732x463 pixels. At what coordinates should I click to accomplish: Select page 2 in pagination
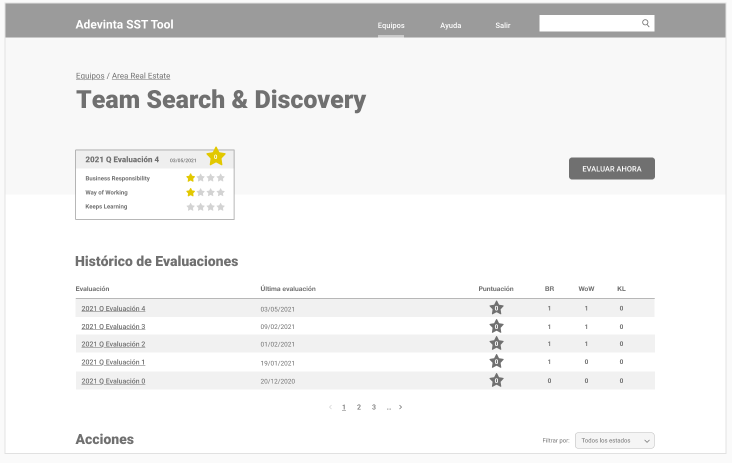coord(359,407)
